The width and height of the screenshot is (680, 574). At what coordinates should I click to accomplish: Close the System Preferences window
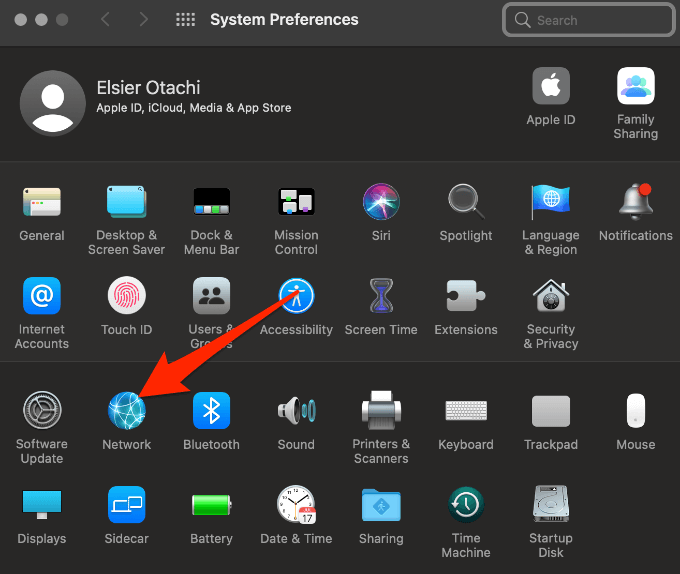[21, 20]
